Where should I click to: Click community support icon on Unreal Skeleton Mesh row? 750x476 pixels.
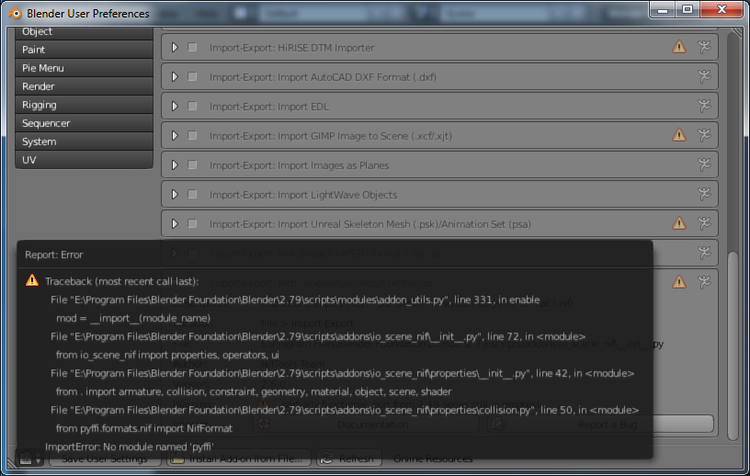click(x=704, y=223)
